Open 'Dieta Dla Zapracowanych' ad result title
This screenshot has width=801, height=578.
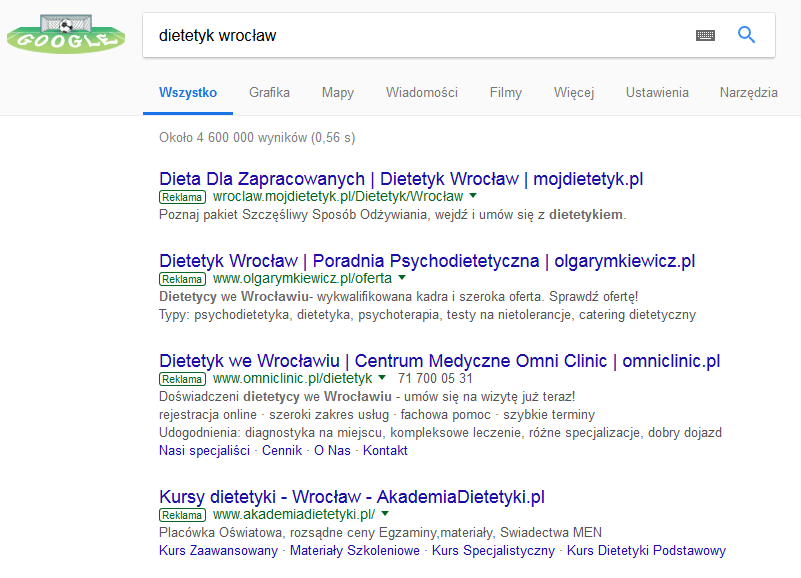pyautogui.click(x=401, y=179)
